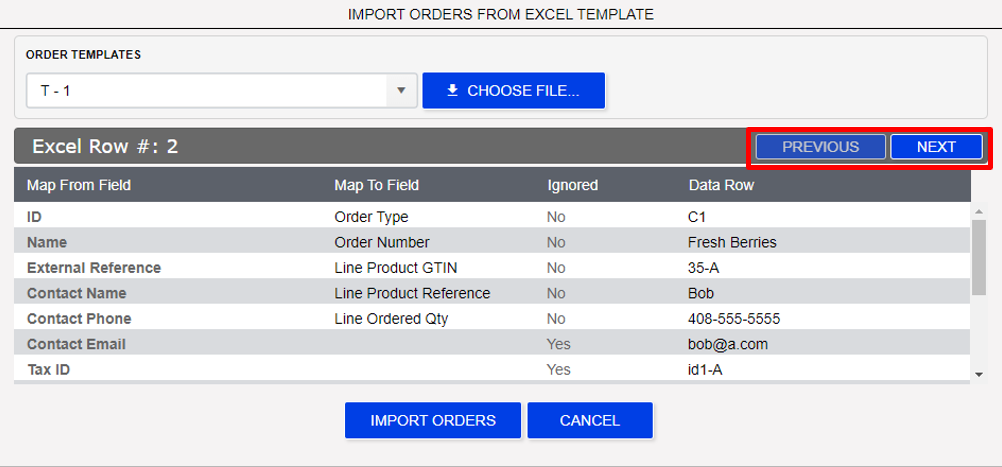The height and width of the screenshot is (467, 1002).
Task: Open the T - 1 order templates dropdown
Action: tap(221, 91)
